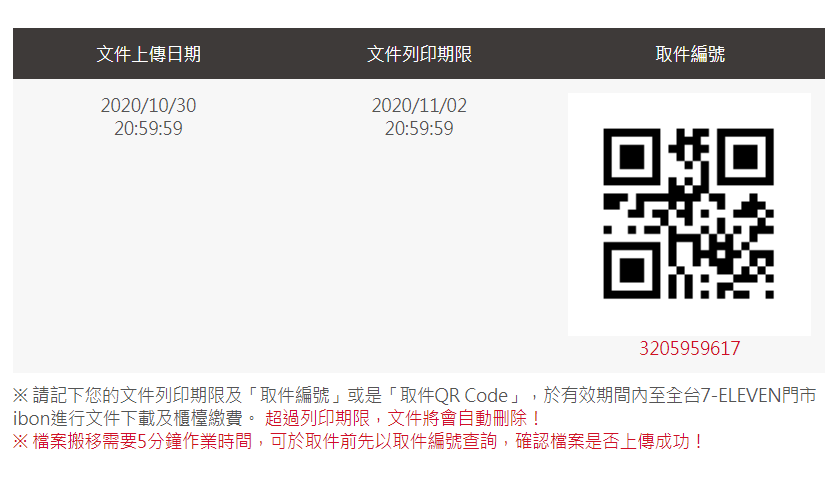Click the 7-ELEVEN門市 text in the note
This screenshot has width=831, height=482.
click(758, 396)
